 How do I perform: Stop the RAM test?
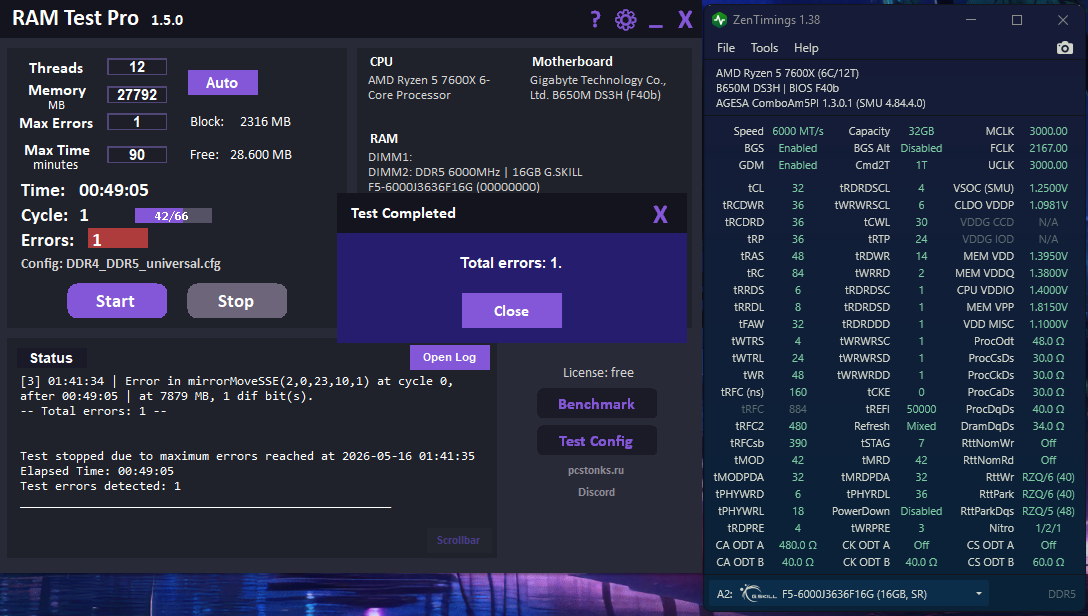point(237,300)
